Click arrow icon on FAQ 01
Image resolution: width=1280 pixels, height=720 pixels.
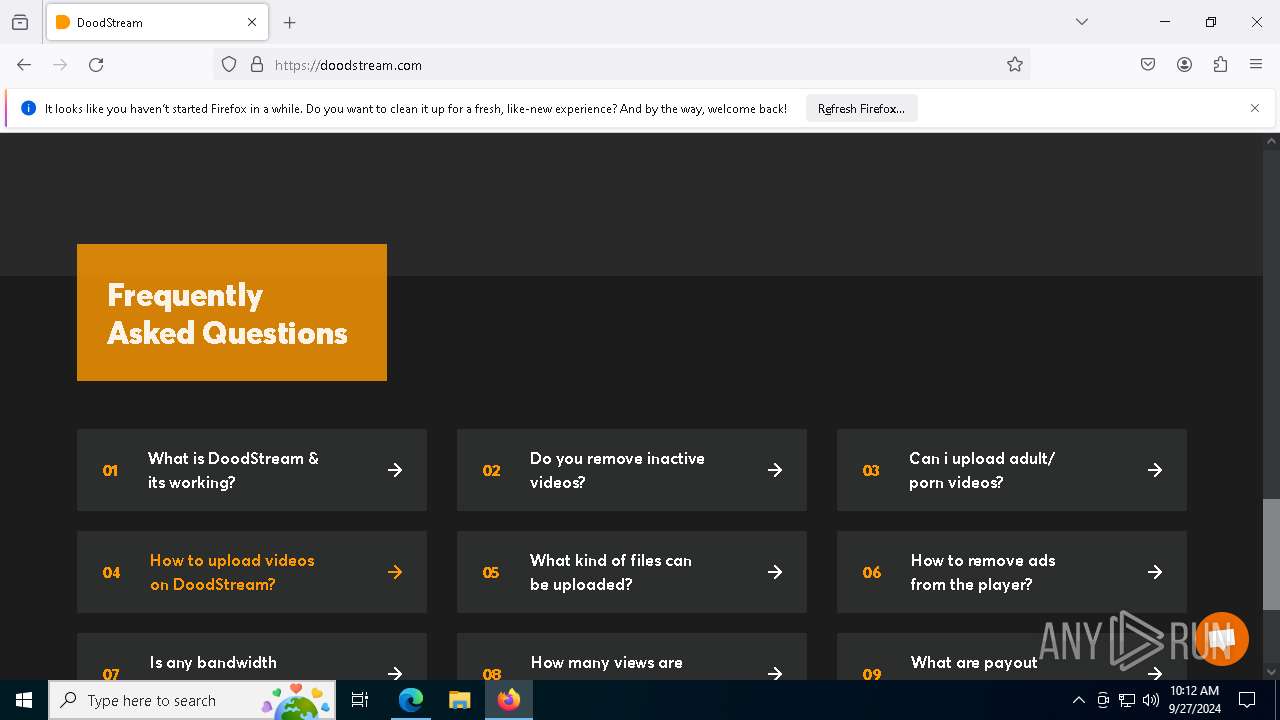point(395,470)
